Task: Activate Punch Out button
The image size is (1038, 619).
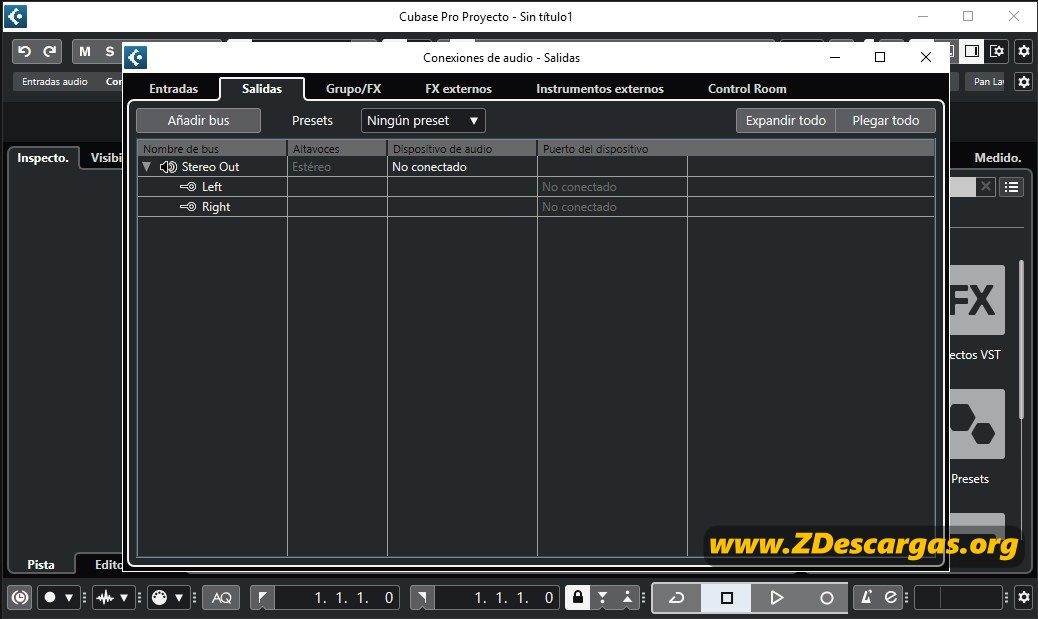Action: point(627,598)
